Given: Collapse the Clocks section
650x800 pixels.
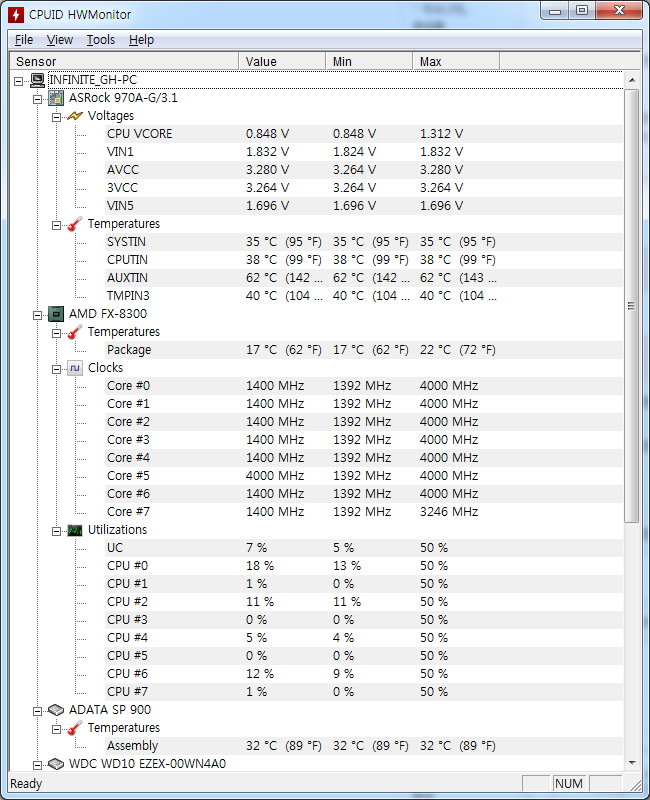Looking at the screenshot, I should pos(57,368).
